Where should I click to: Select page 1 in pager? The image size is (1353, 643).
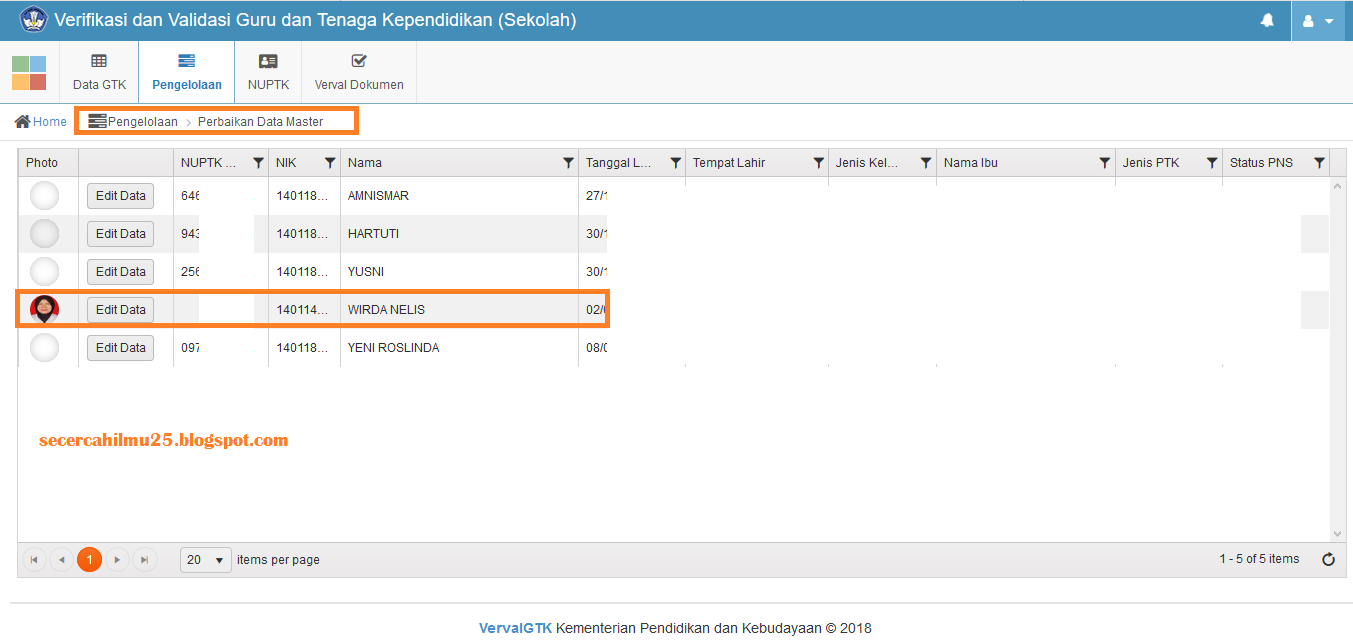89,560
